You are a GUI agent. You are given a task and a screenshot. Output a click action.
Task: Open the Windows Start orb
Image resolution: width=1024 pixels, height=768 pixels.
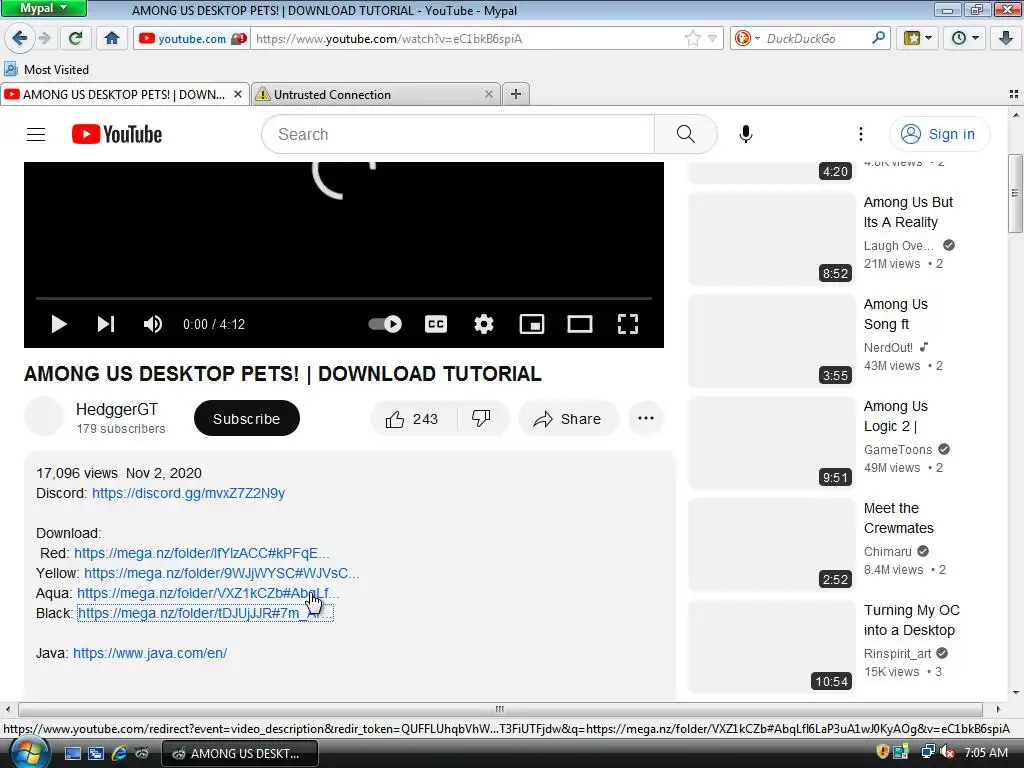pyautogui.click(x=29, y=752)
